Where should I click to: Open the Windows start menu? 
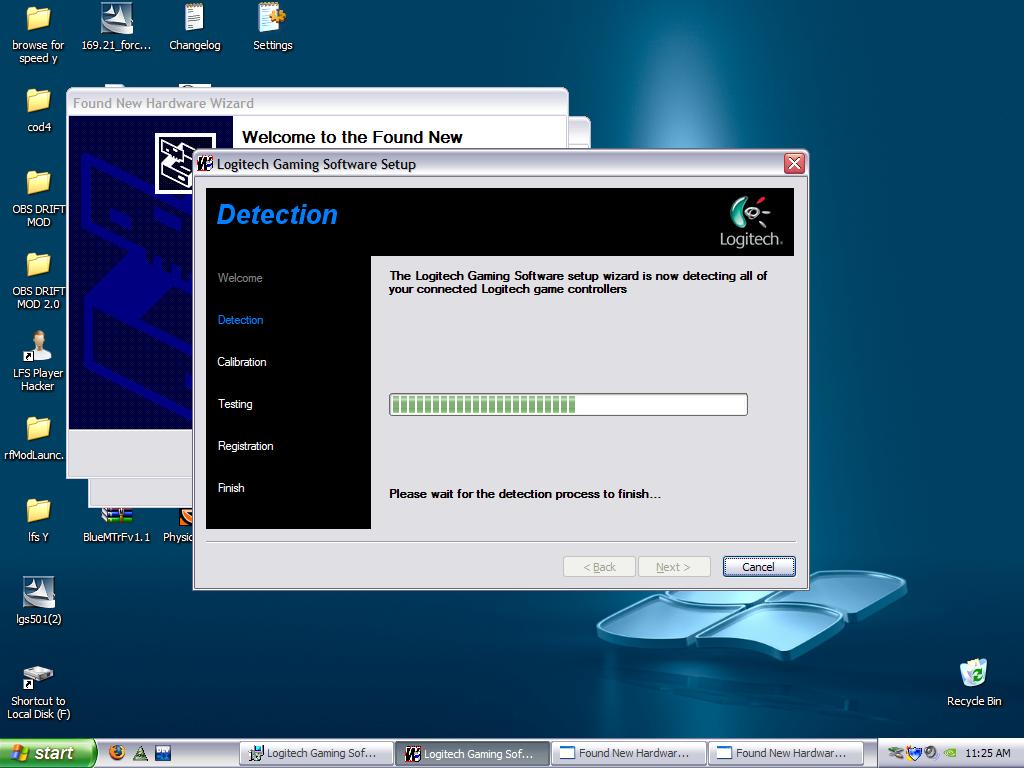pyautogui.click(x=47, y=753)
